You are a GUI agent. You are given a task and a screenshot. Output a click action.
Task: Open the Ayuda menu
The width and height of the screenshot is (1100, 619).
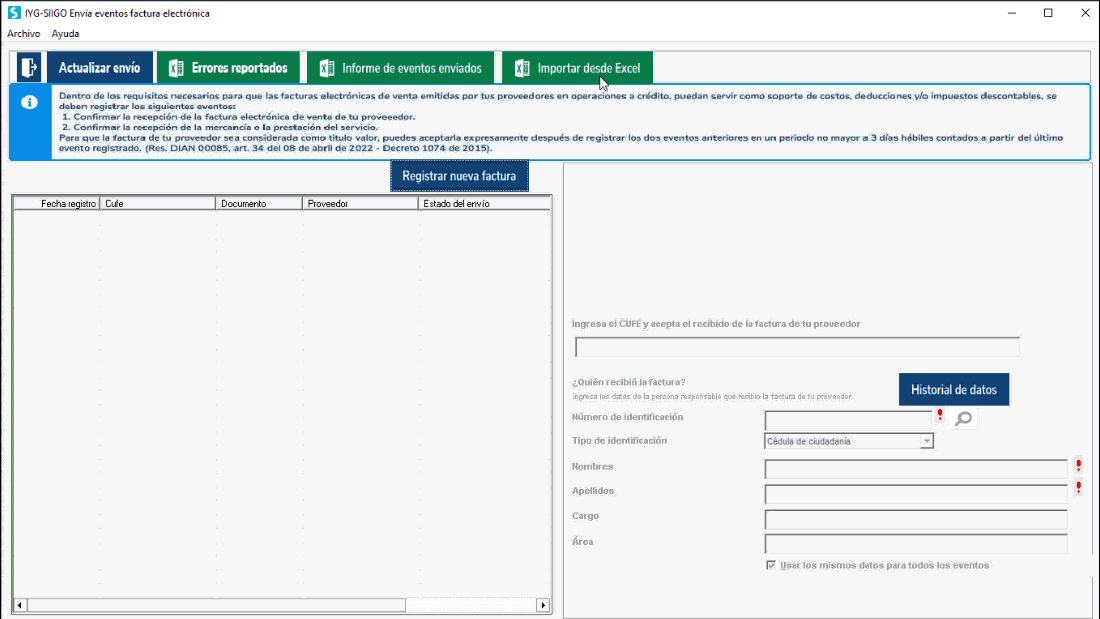(65, 33)
